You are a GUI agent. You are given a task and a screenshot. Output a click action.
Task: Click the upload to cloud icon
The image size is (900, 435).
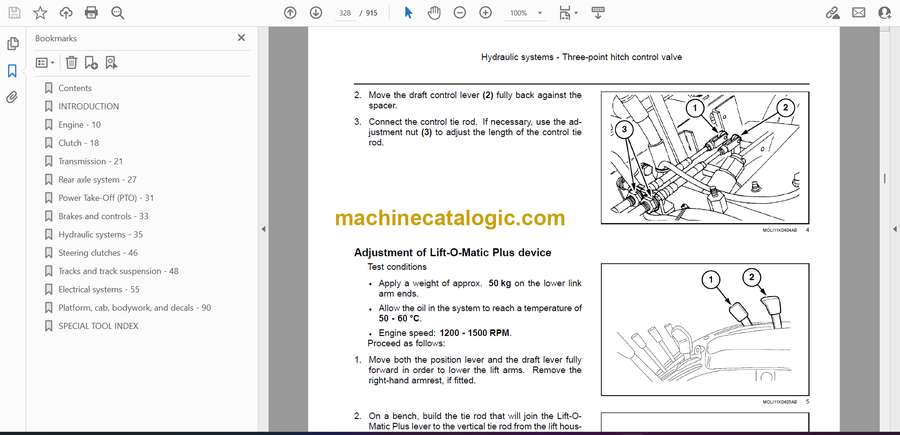pyautogui.click(x=66, y=13)
